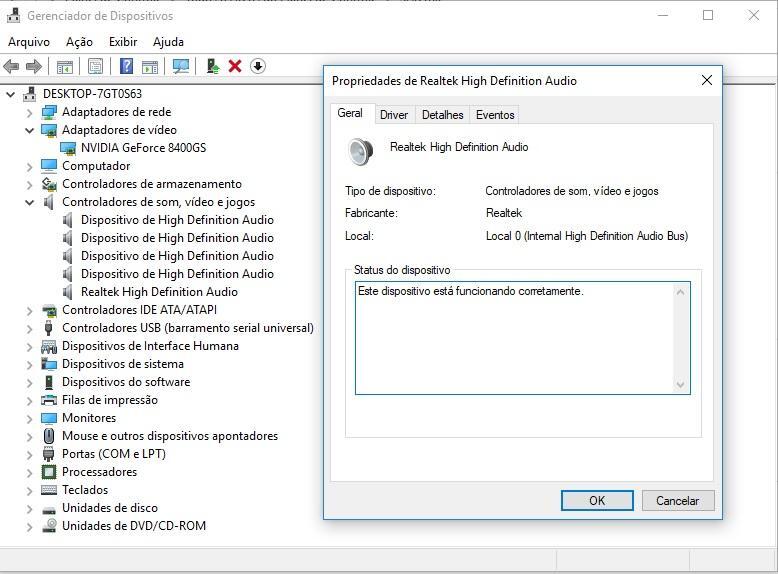Click the action pane toolbar icon
Viewport: 778px width, 574px height.
point(149,66)
